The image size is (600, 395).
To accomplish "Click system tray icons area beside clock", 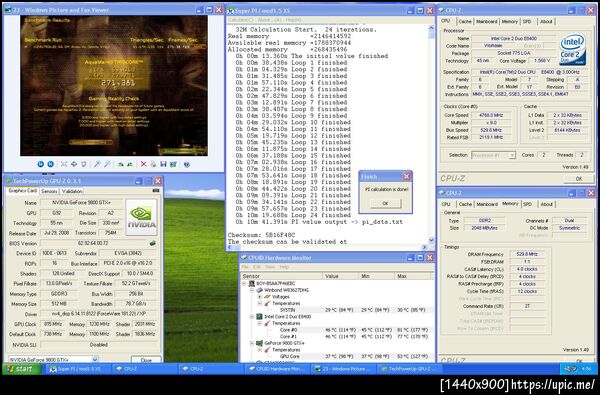I will [x=572, y=369].
